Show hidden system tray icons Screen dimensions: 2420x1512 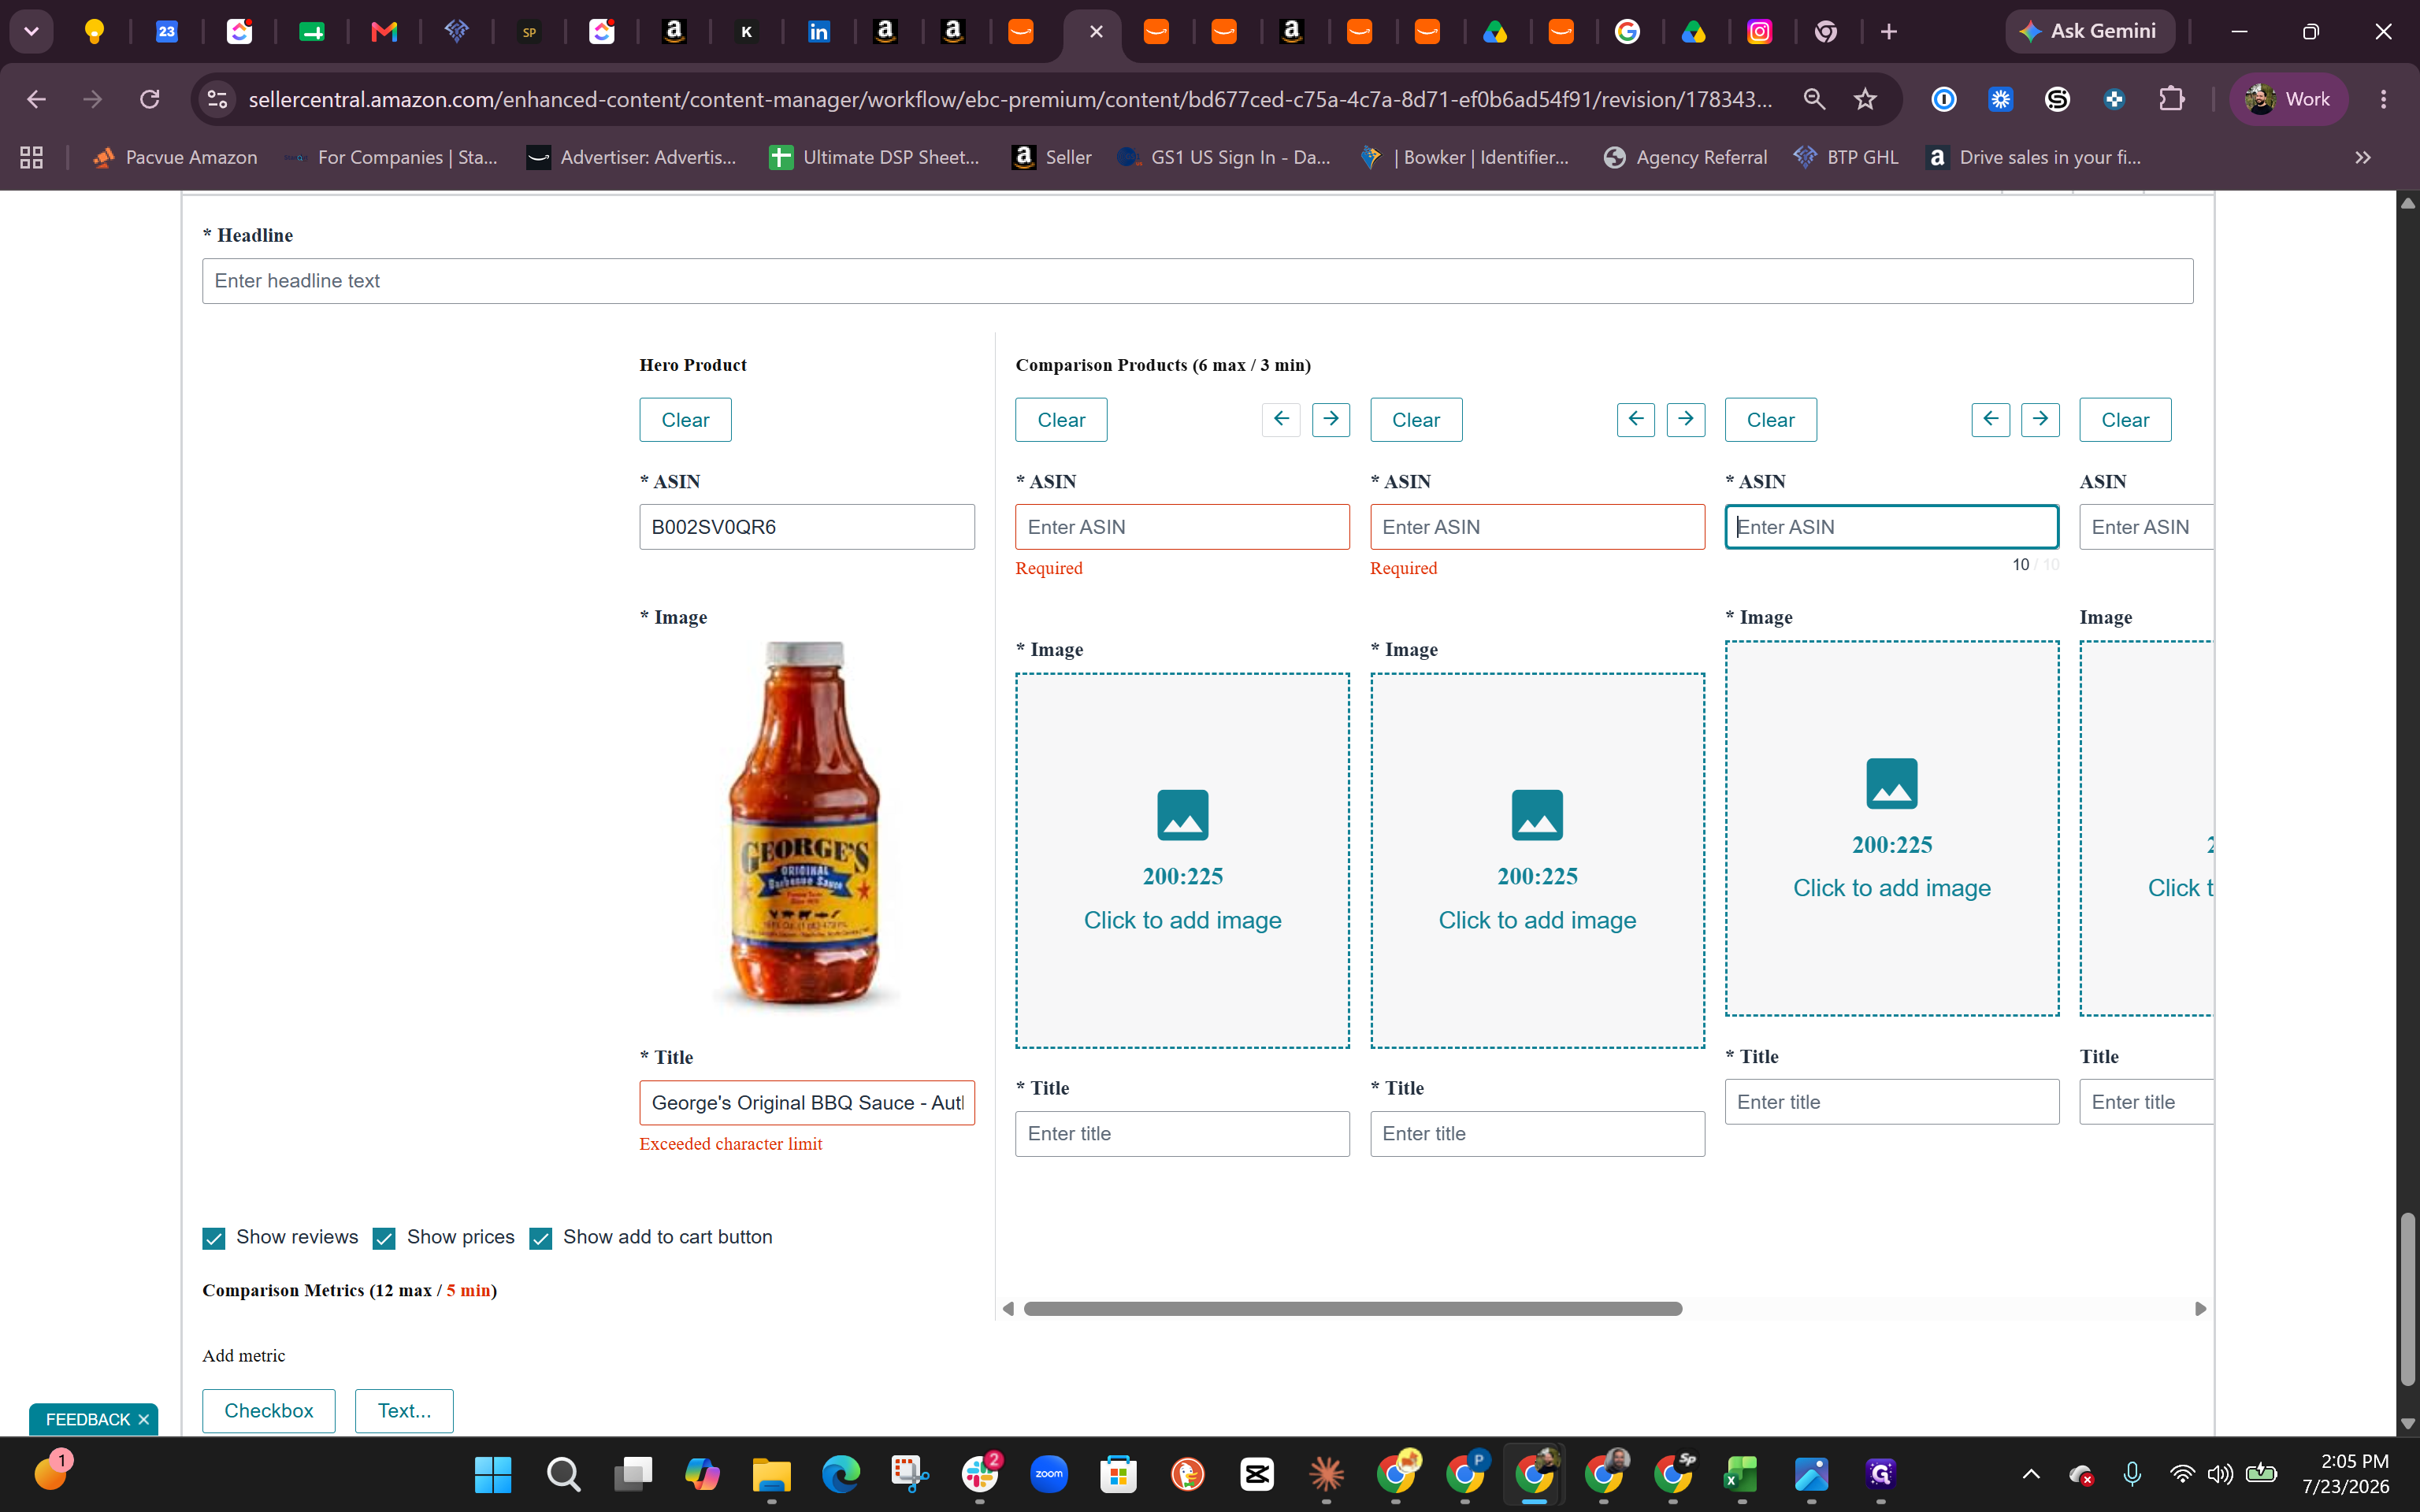pyautogui.click(x=2031, y=1474)
